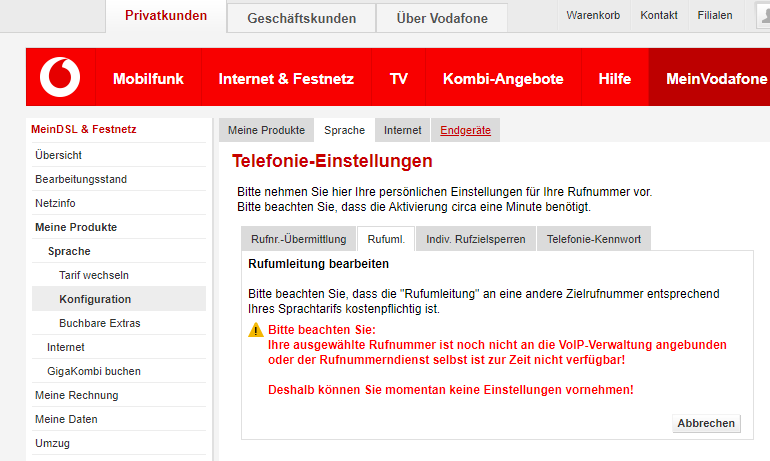
Task: Click the Telefonie-Einstellungen heading
Action: [x=332, y=161]
